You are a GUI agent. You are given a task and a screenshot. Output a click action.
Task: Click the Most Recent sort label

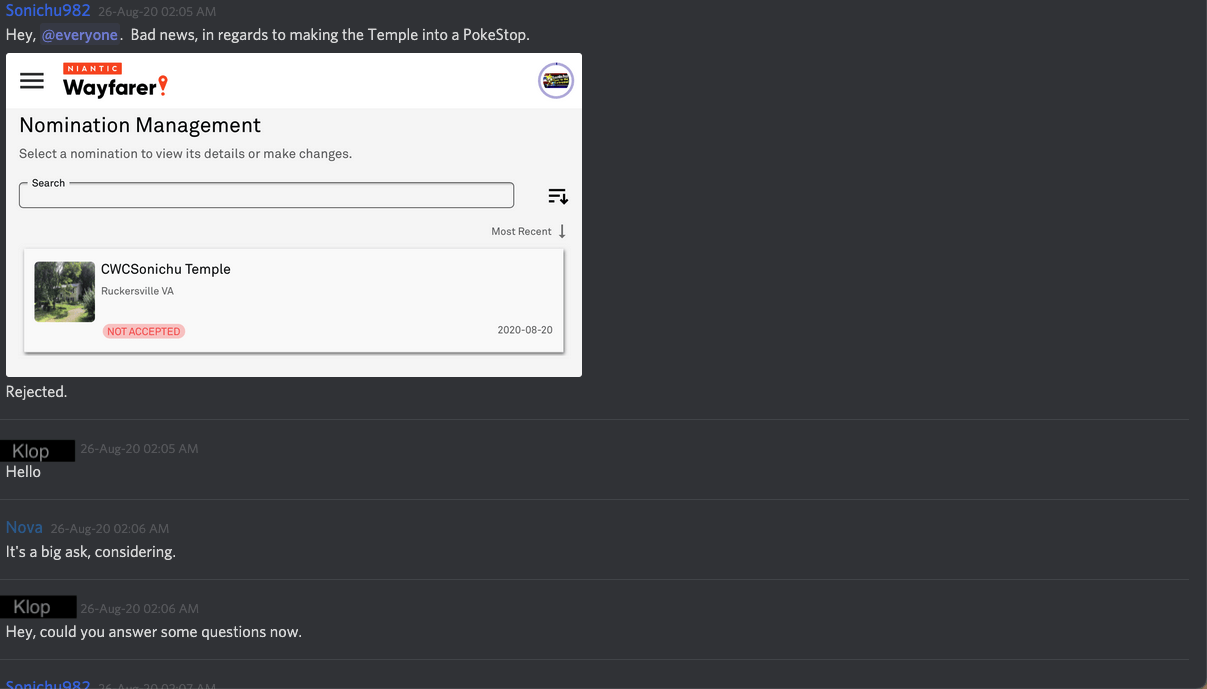pos(521,231)
